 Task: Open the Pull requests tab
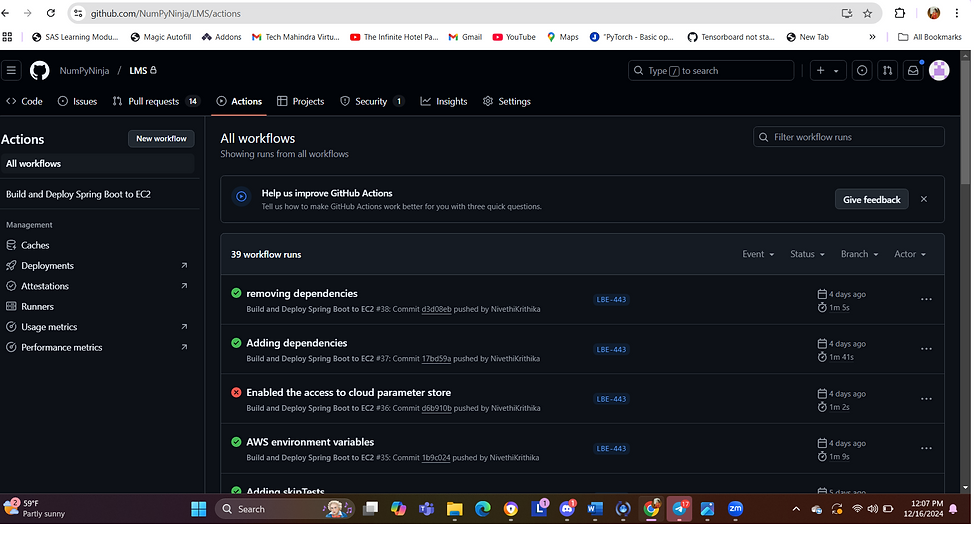pos(156,101)
